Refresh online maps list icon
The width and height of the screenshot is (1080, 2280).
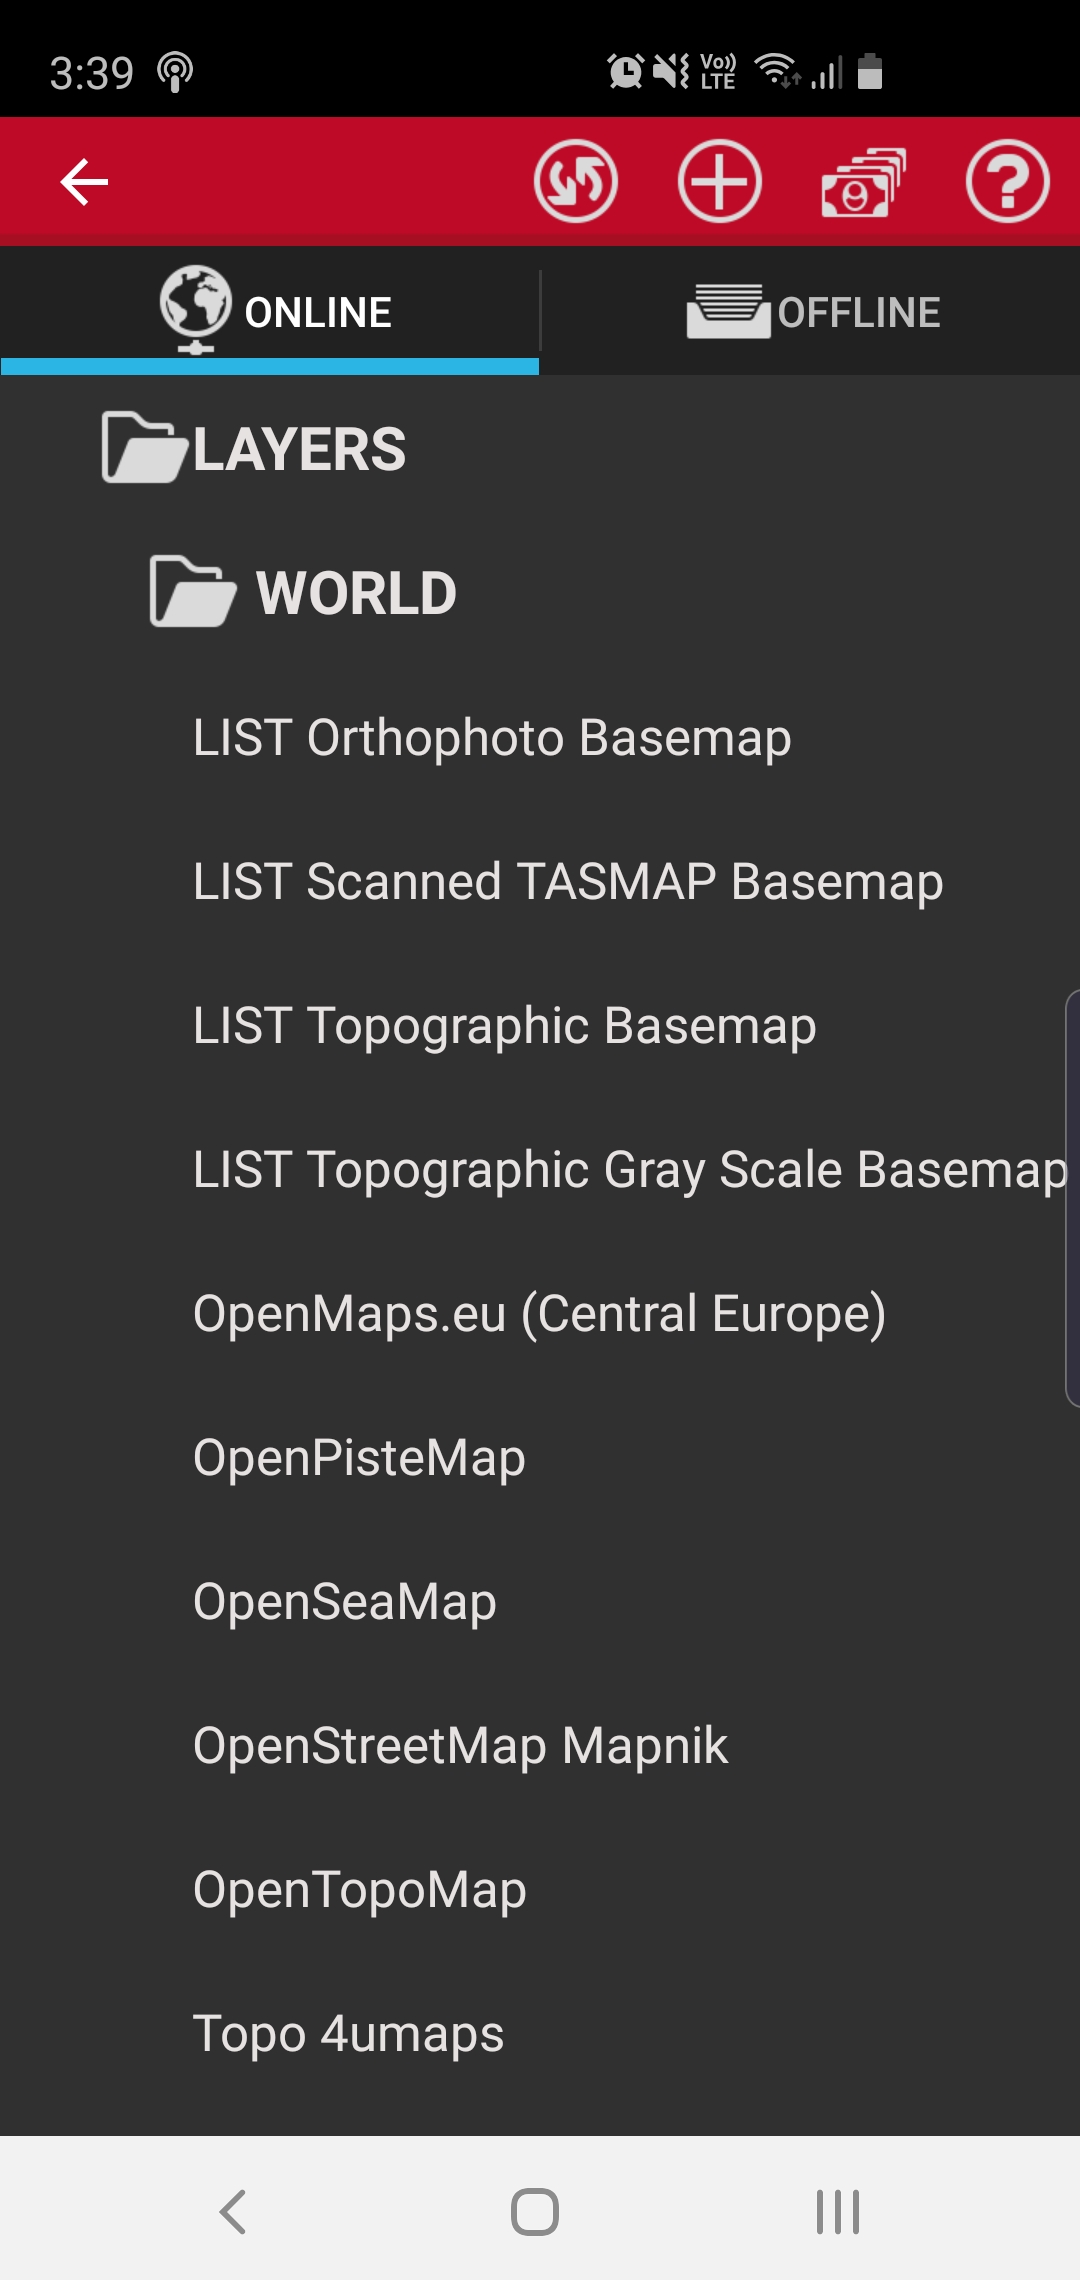[x=576, y=182]
